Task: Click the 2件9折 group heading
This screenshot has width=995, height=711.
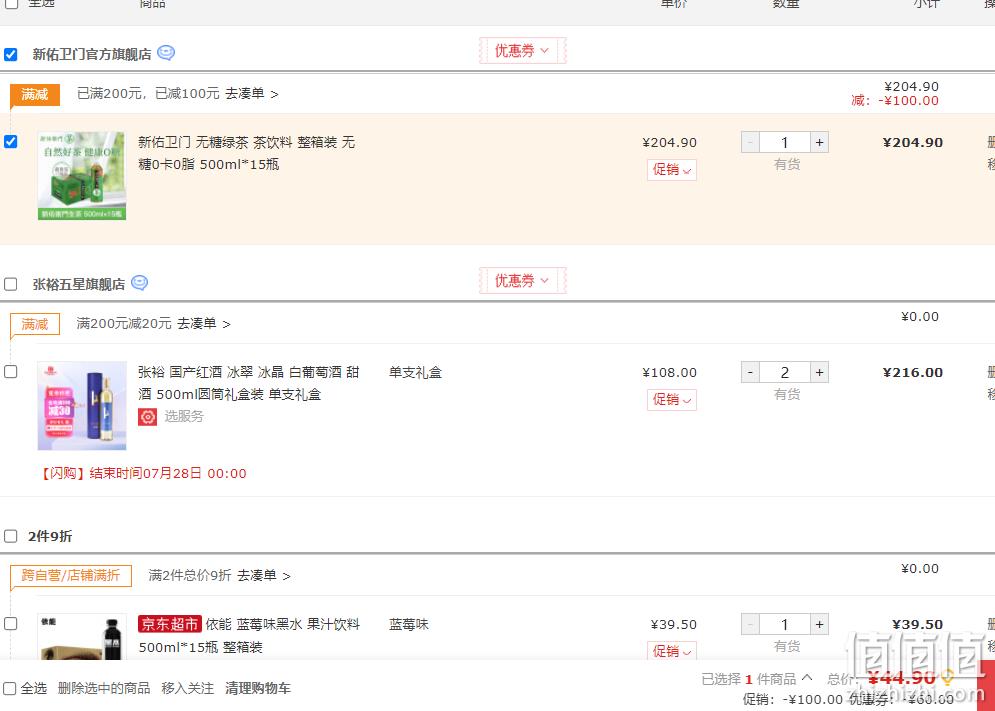Action: (x=50, y=536)
